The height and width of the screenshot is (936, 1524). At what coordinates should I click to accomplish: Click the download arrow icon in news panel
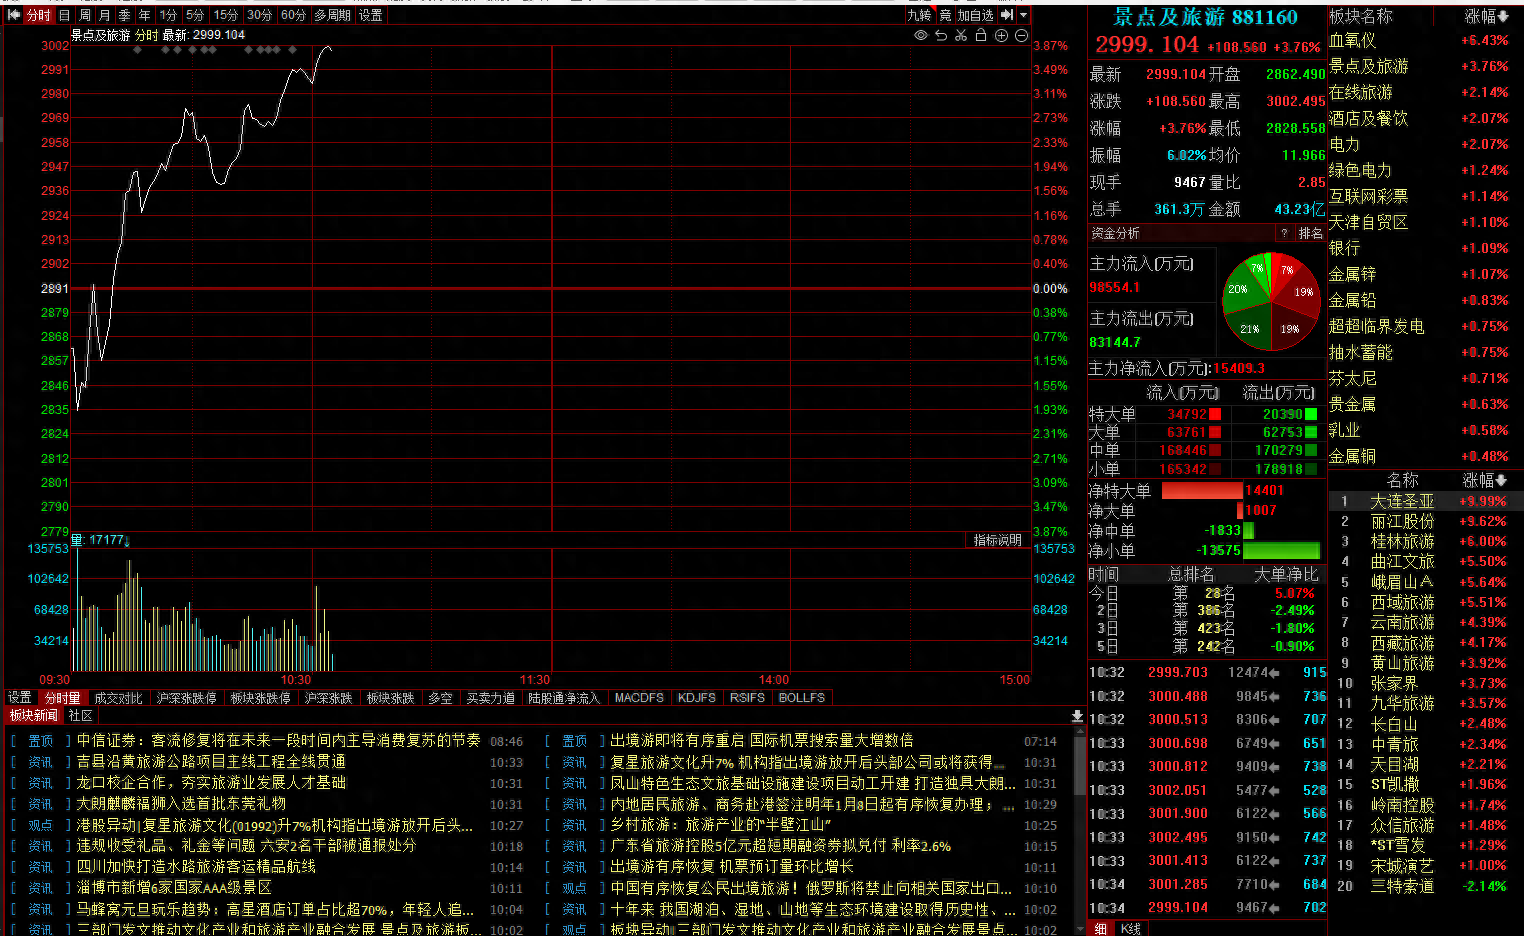point(1077,716)
